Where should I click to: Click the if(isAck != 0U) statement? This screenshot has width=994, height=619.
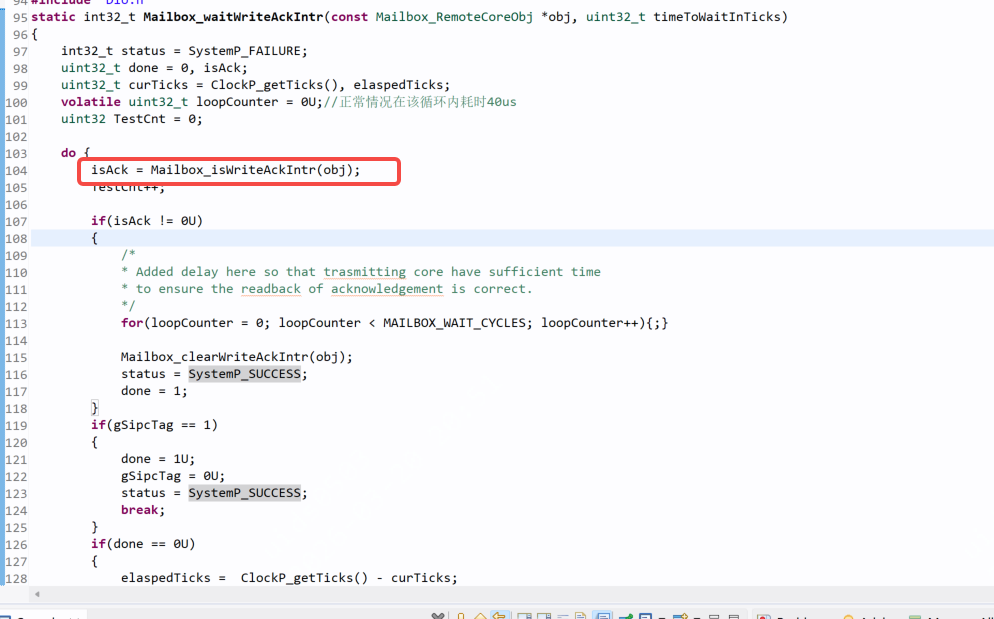pyautogui.click(x=146, y=221)
